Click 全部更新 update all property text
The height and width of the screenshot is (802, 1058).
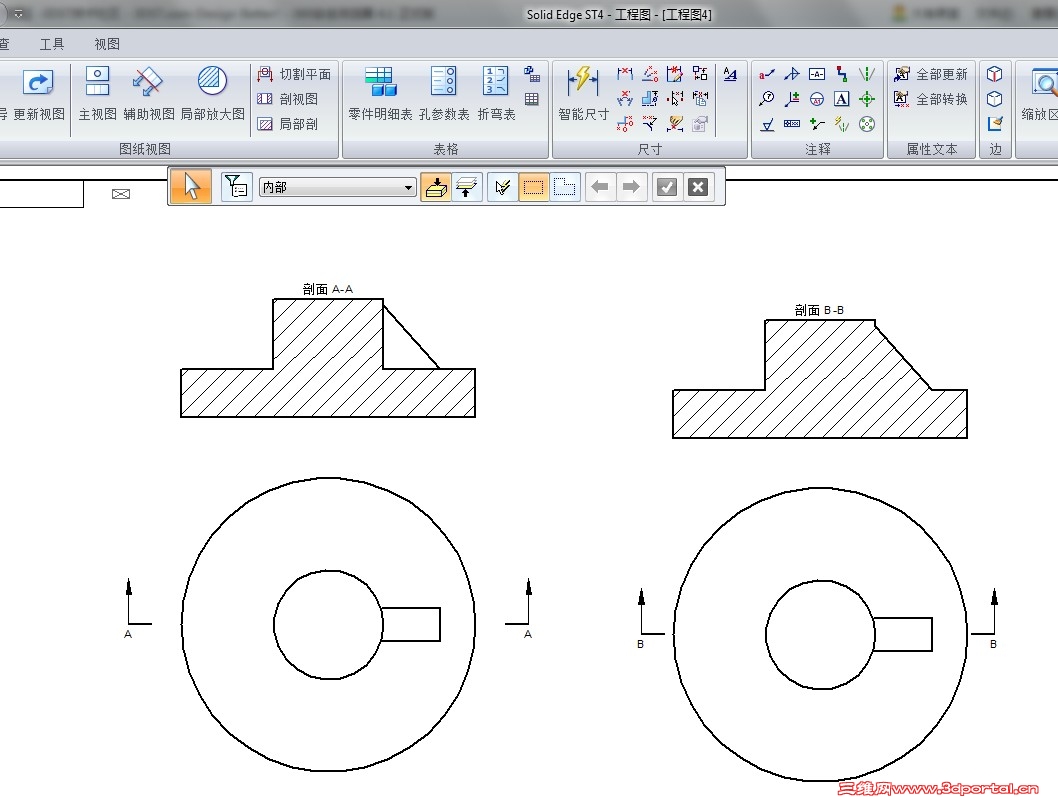[930, 74]
